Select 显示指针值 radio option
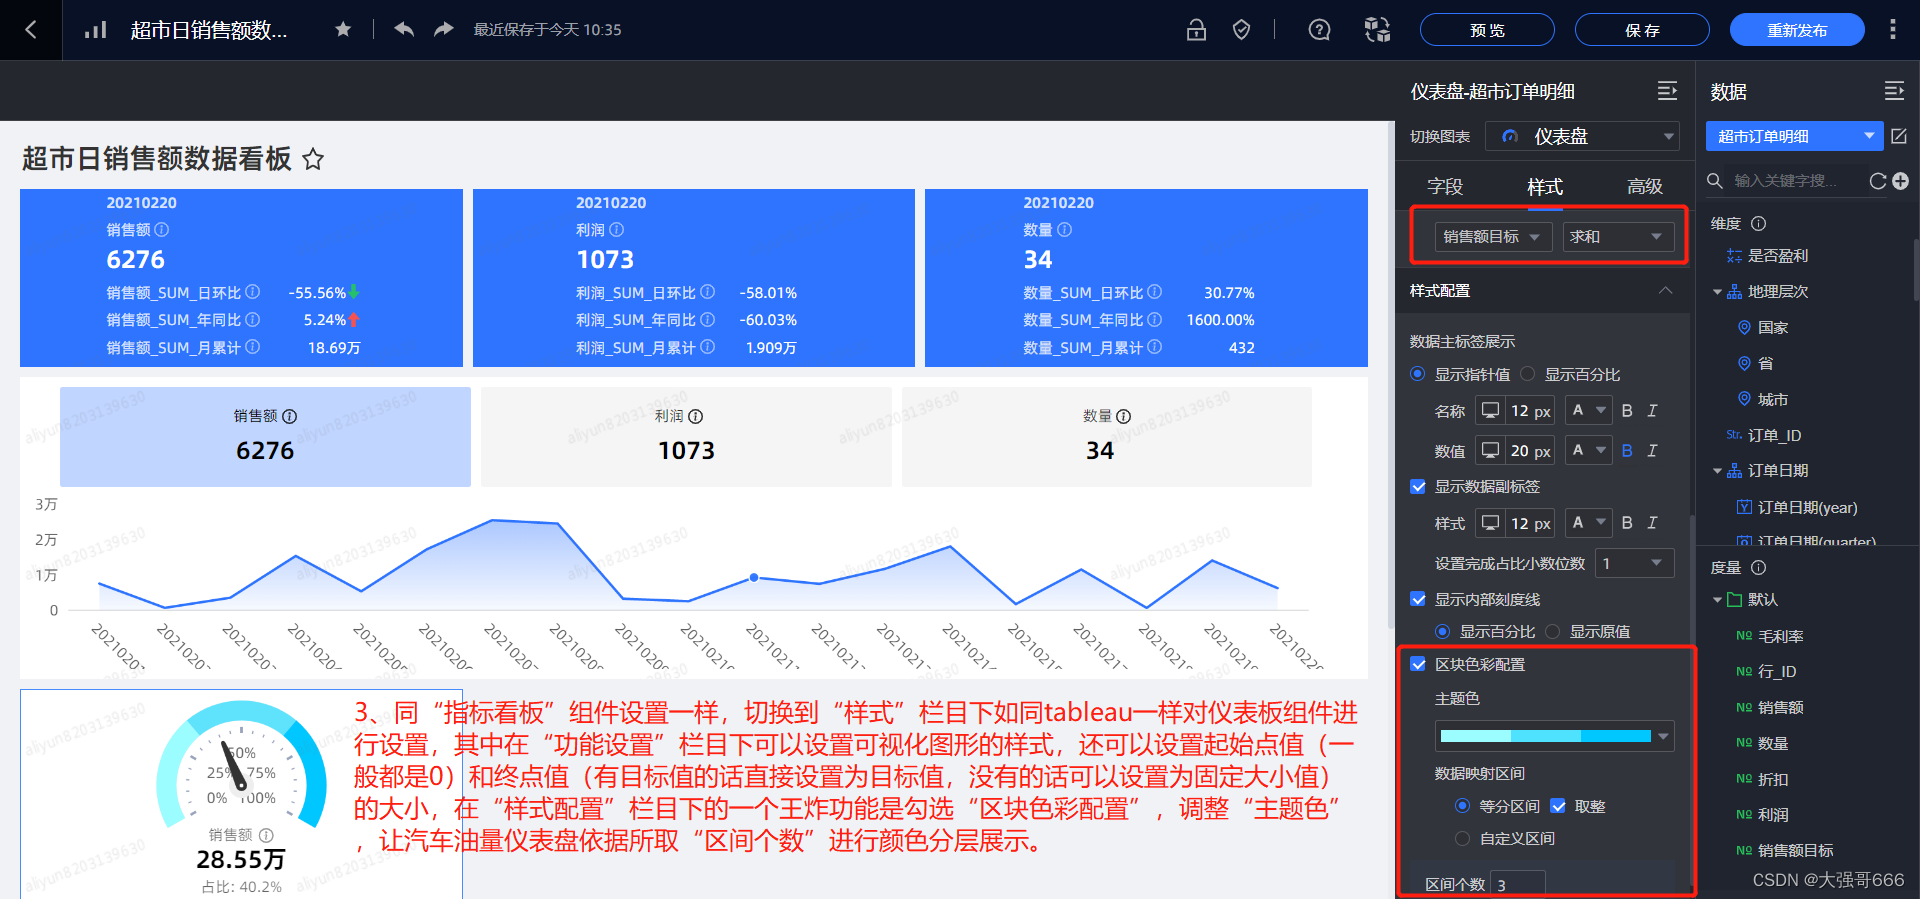This screenshot has width=1920, height=899. coord(1417,374)
